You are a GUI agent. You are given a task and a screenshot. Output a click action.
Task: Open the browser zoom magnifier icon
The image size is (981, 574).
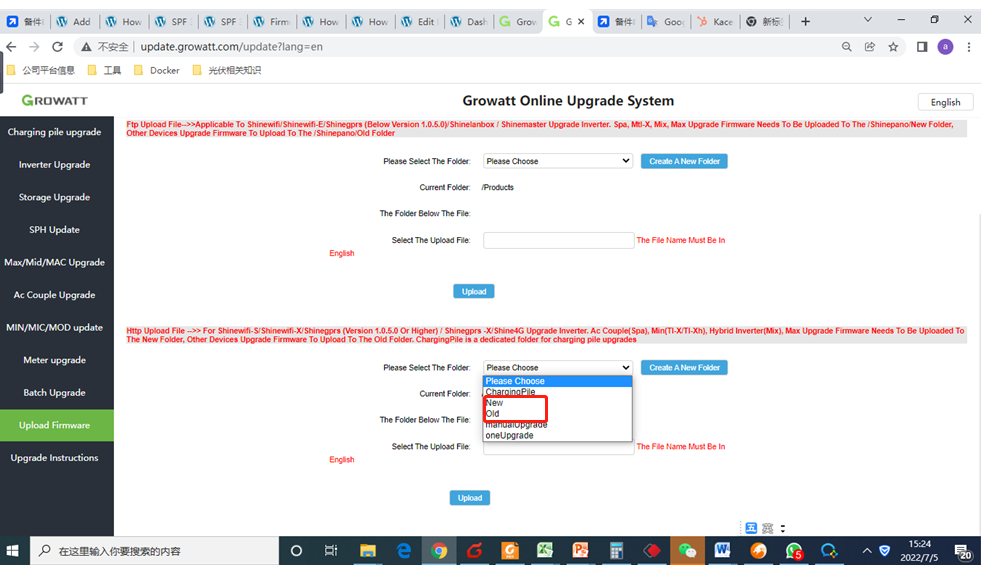(846, 47)
